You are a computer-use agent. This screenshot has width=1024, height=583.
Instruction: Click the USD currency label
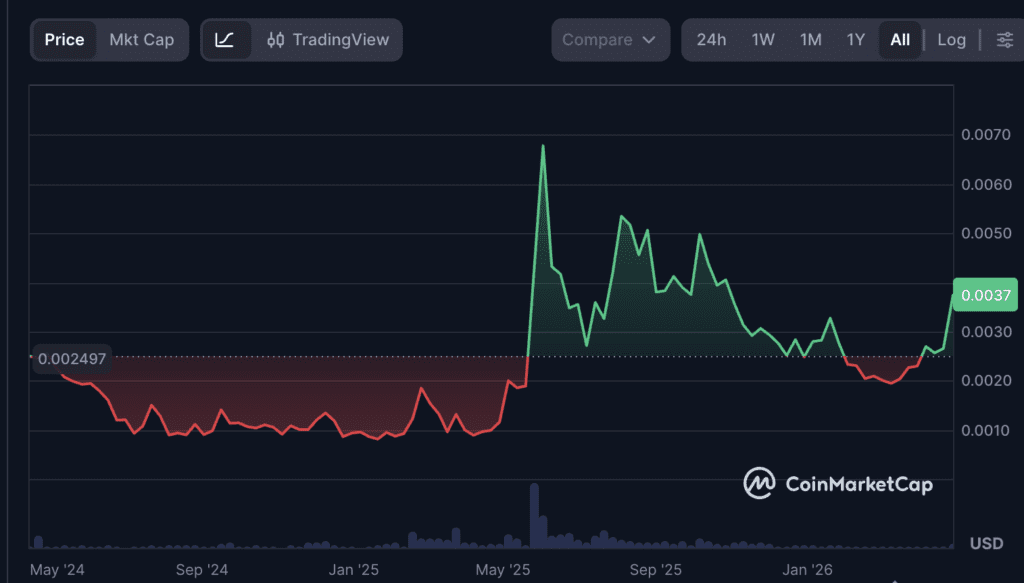point(986,544)
